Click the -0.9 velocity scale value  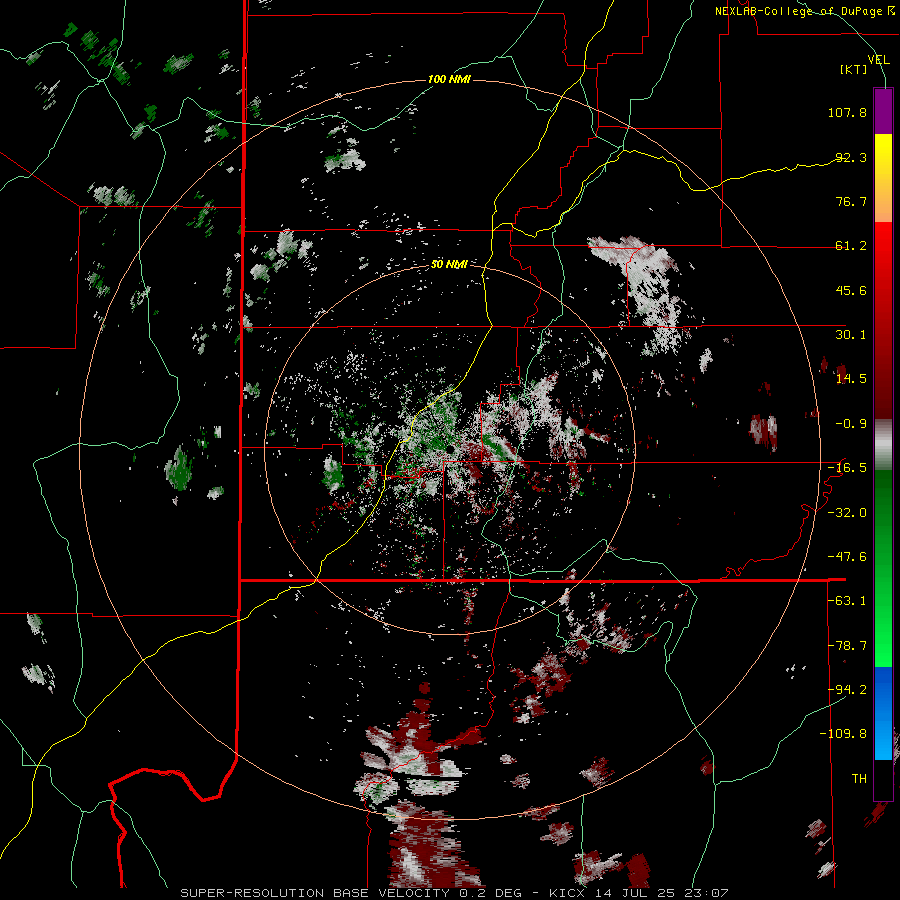851,424
